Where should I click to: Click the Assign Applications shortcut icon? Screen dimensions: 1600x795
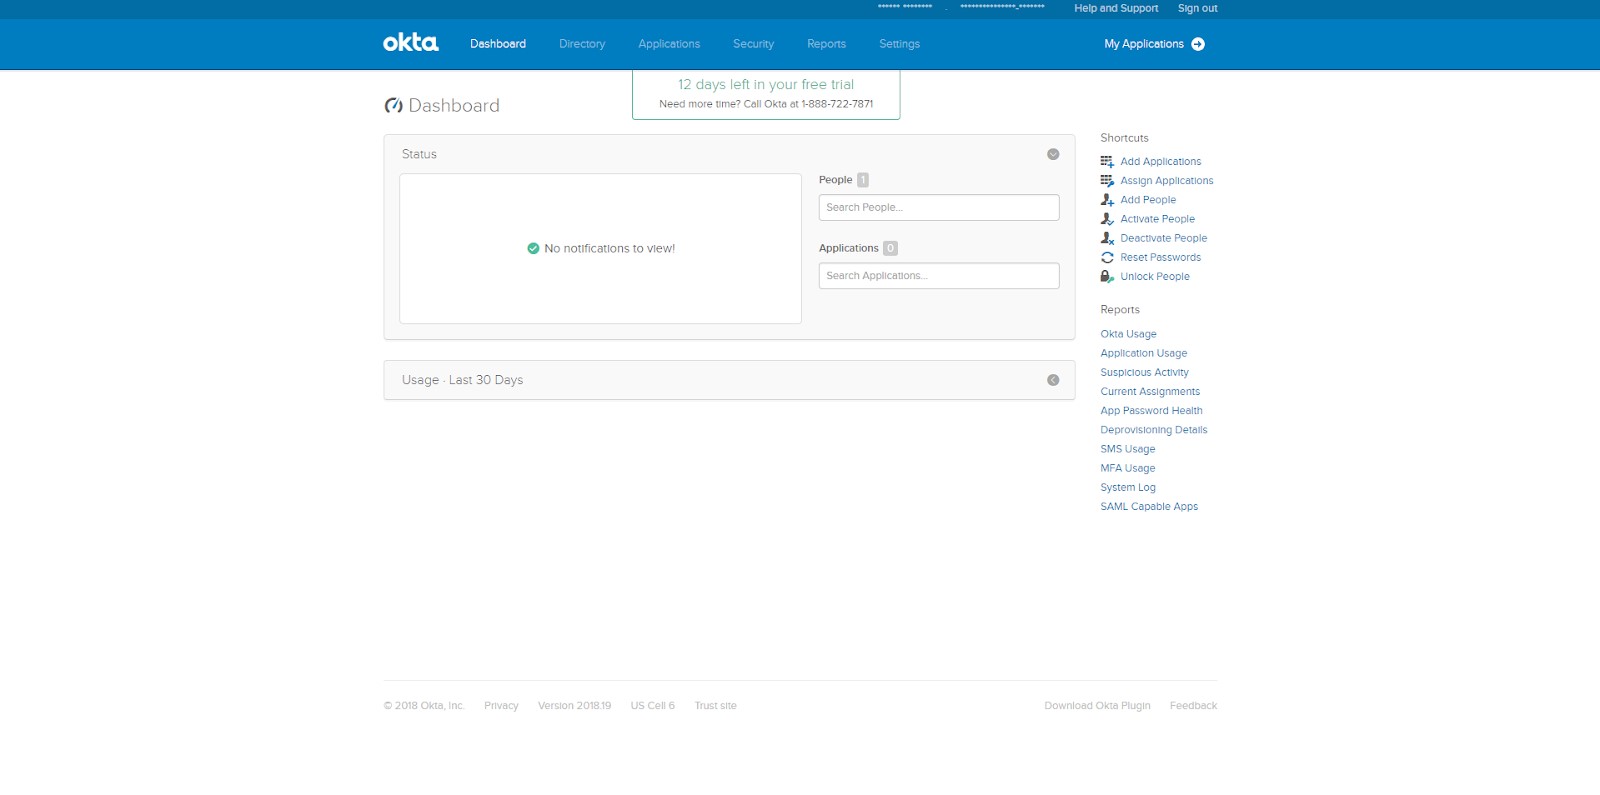[x=1107, y=181]
